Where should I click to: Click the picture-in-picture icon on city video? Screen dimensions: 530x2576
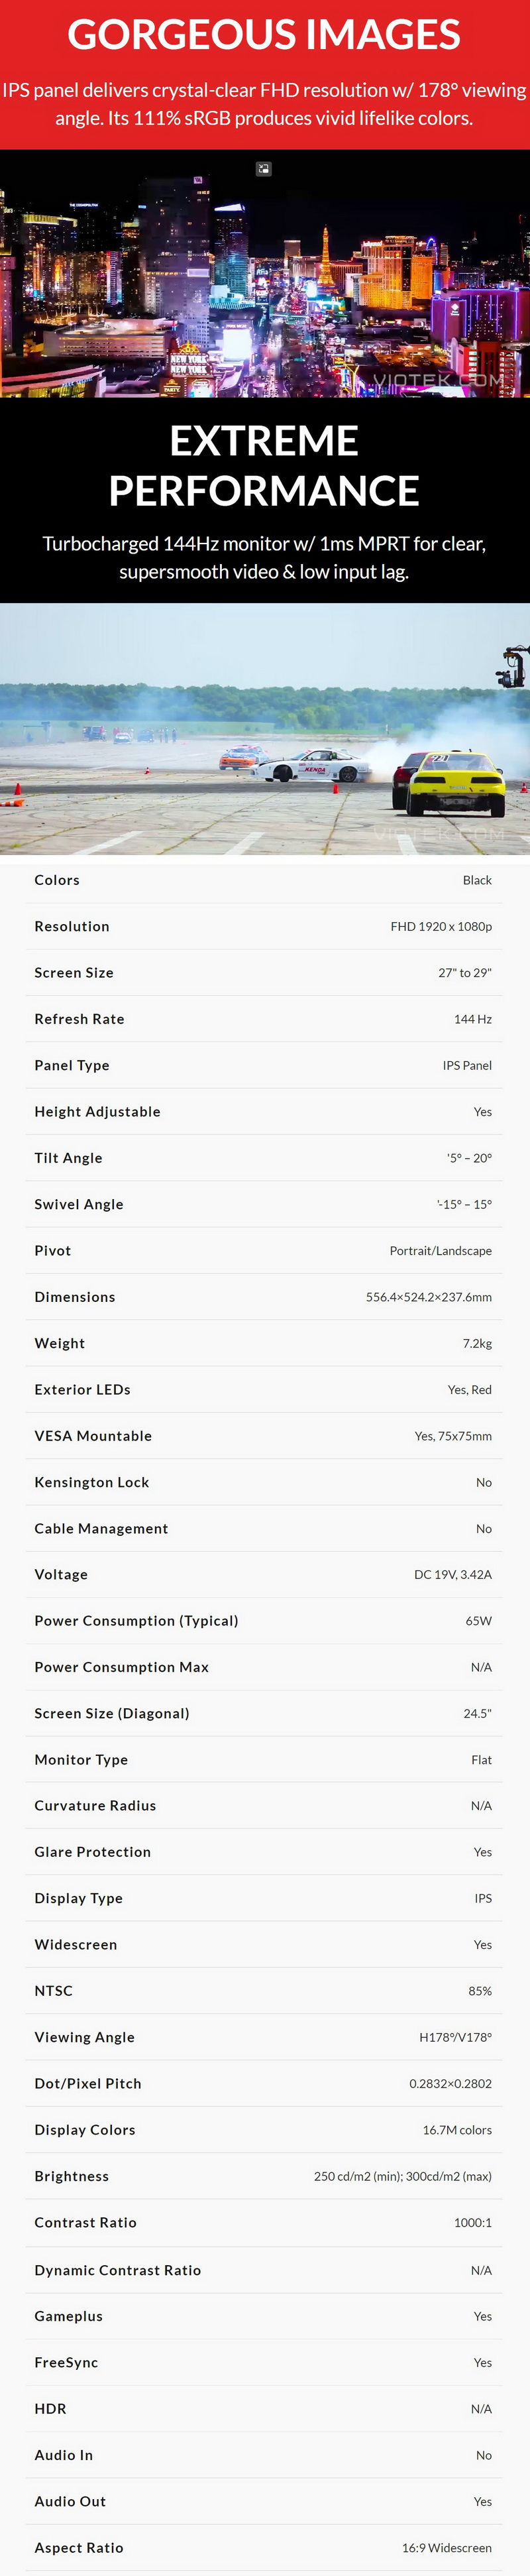click(x=264, y=169)
